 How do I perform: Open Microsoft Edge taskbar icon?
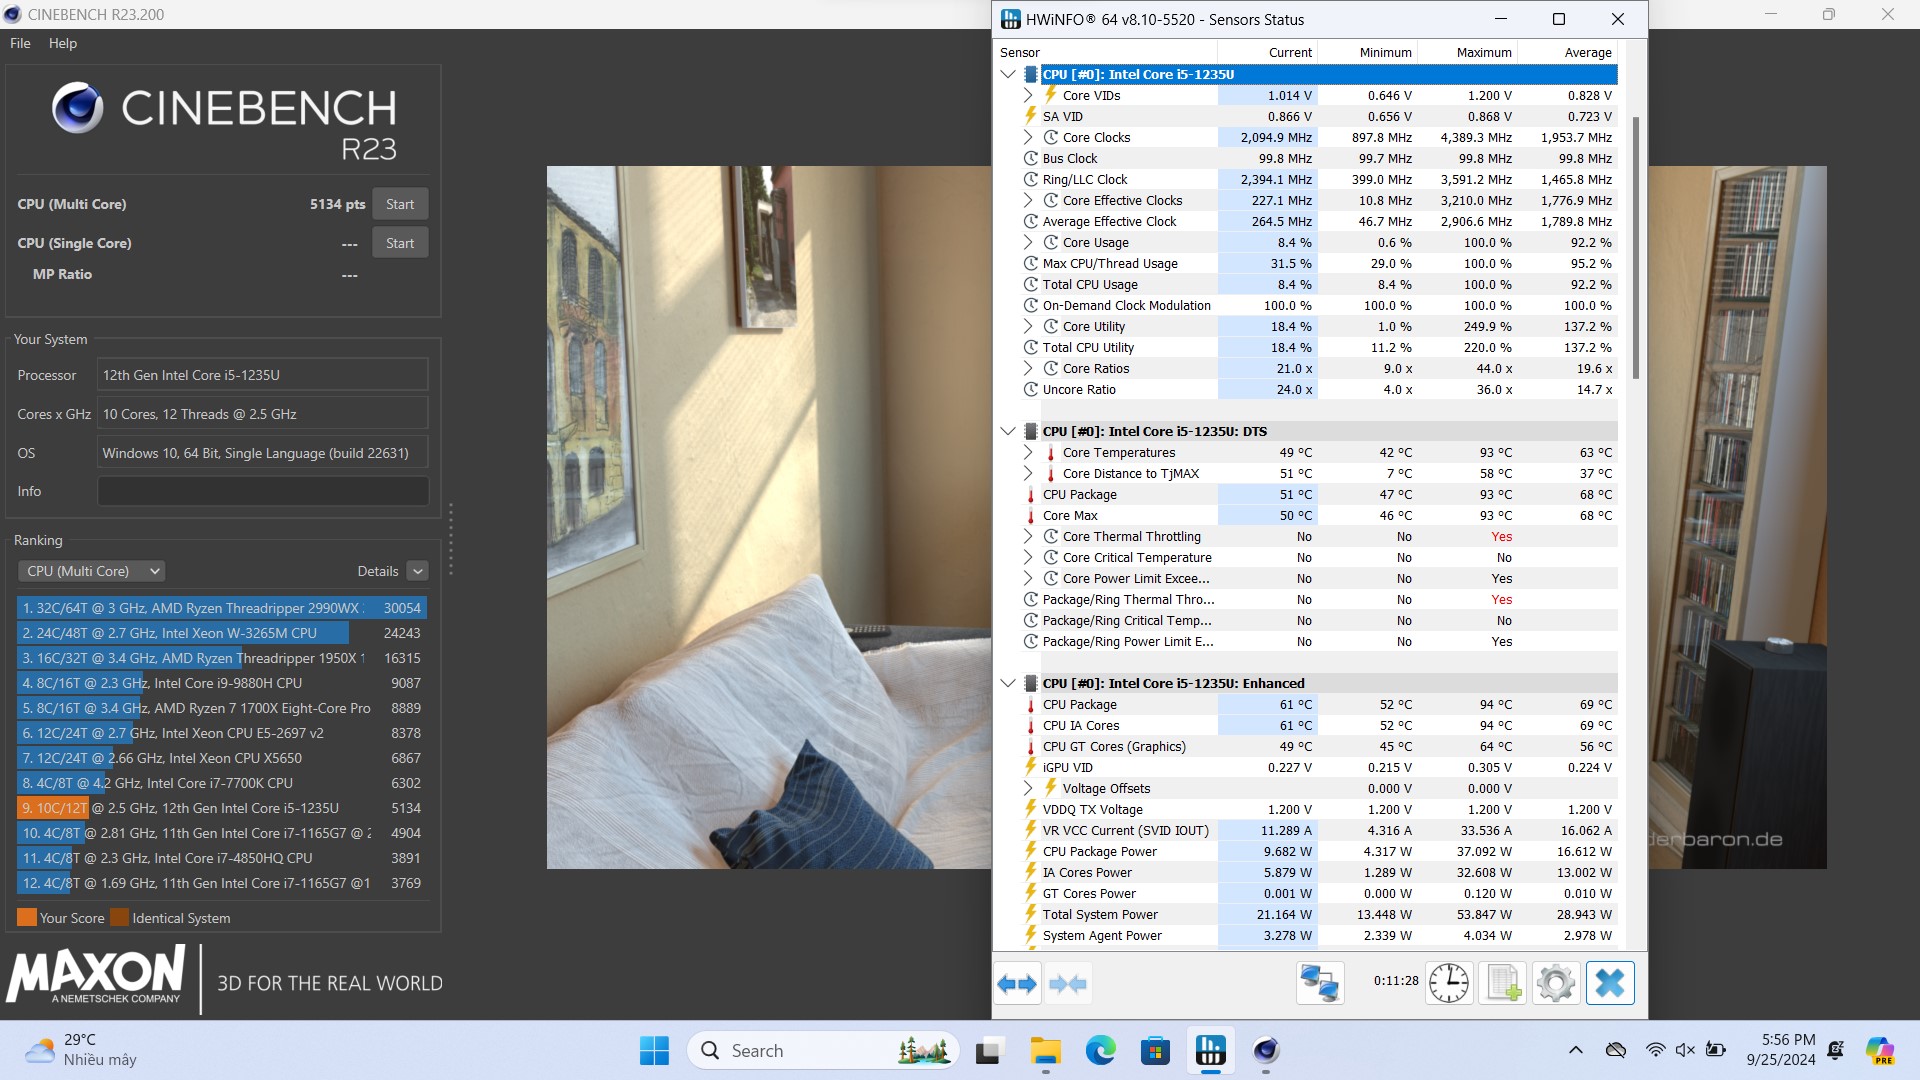[1100, 1051]
